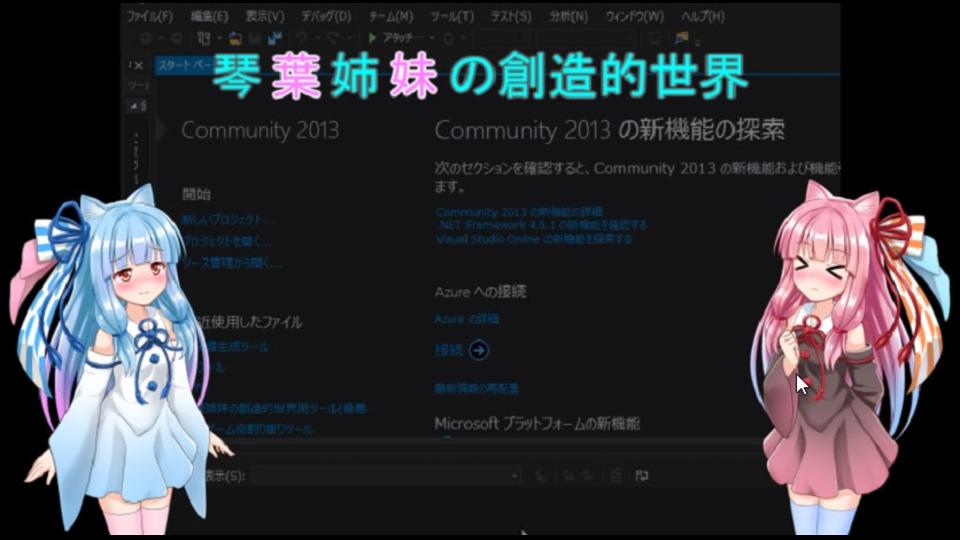960x540 pixels.
Task: Click the 最新情報の再配置 link
Action: (x=476, y=389)
